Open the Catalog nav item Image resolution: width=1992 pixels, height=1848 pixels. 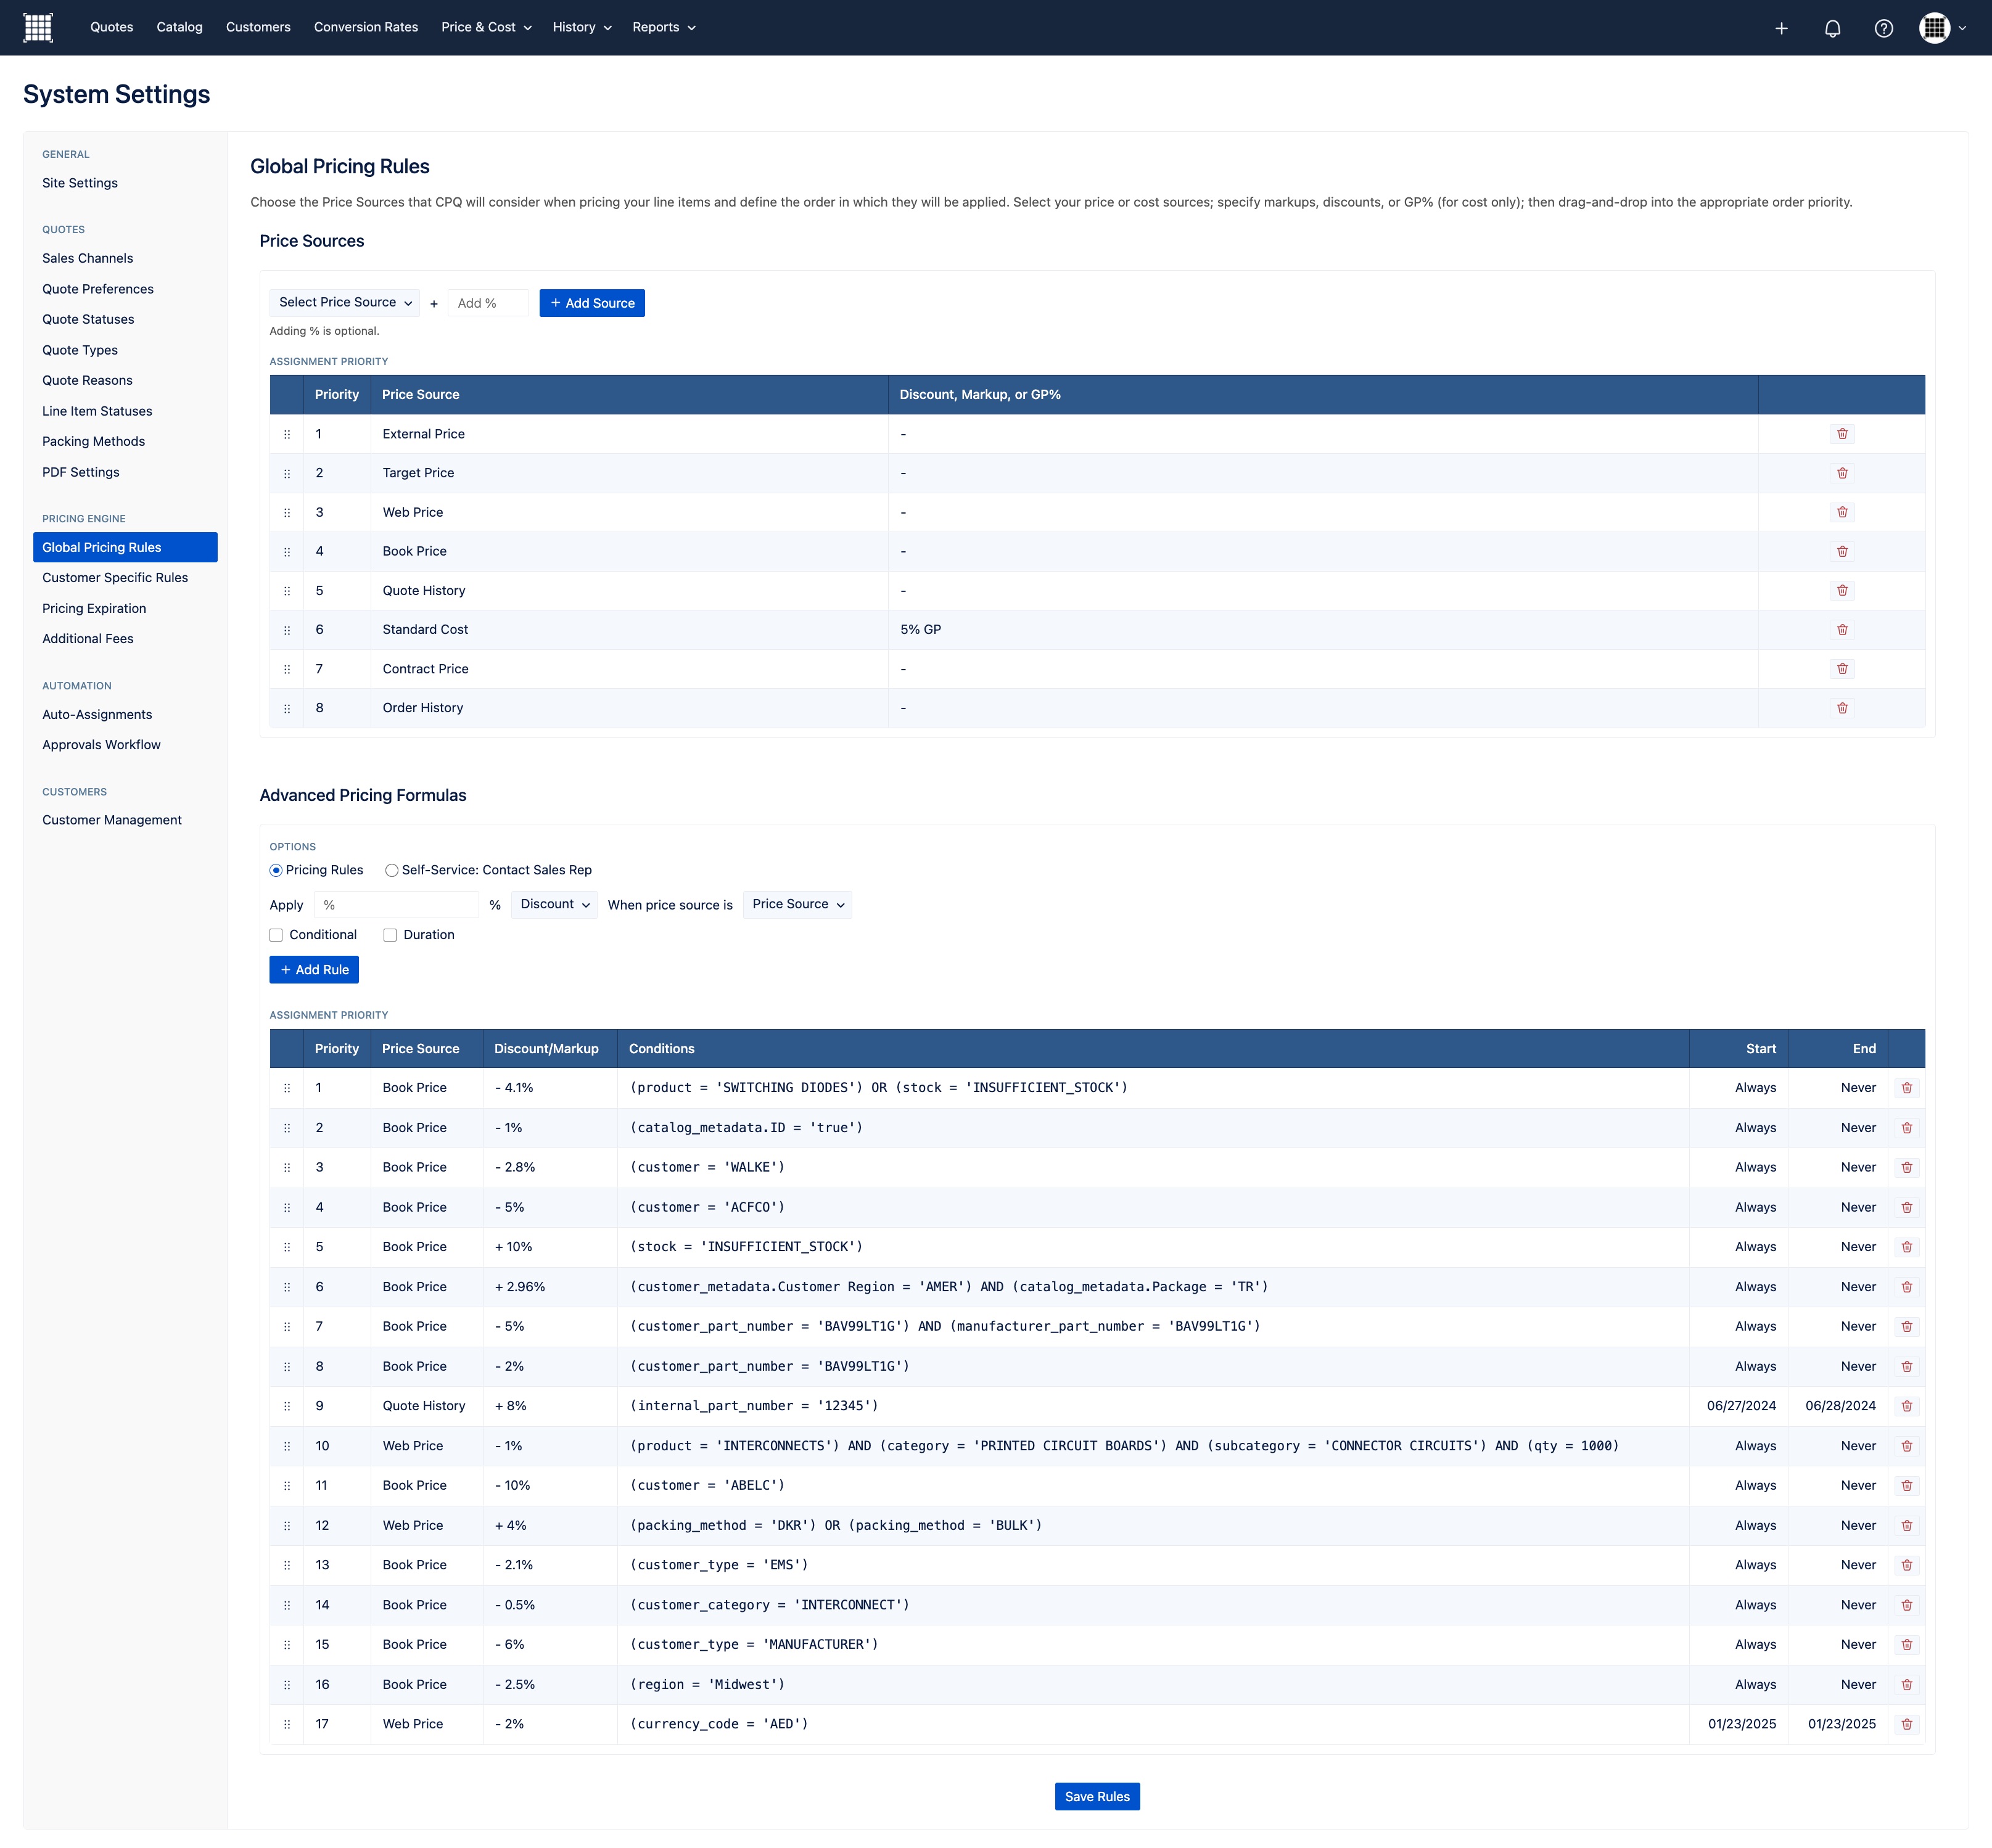179,27
